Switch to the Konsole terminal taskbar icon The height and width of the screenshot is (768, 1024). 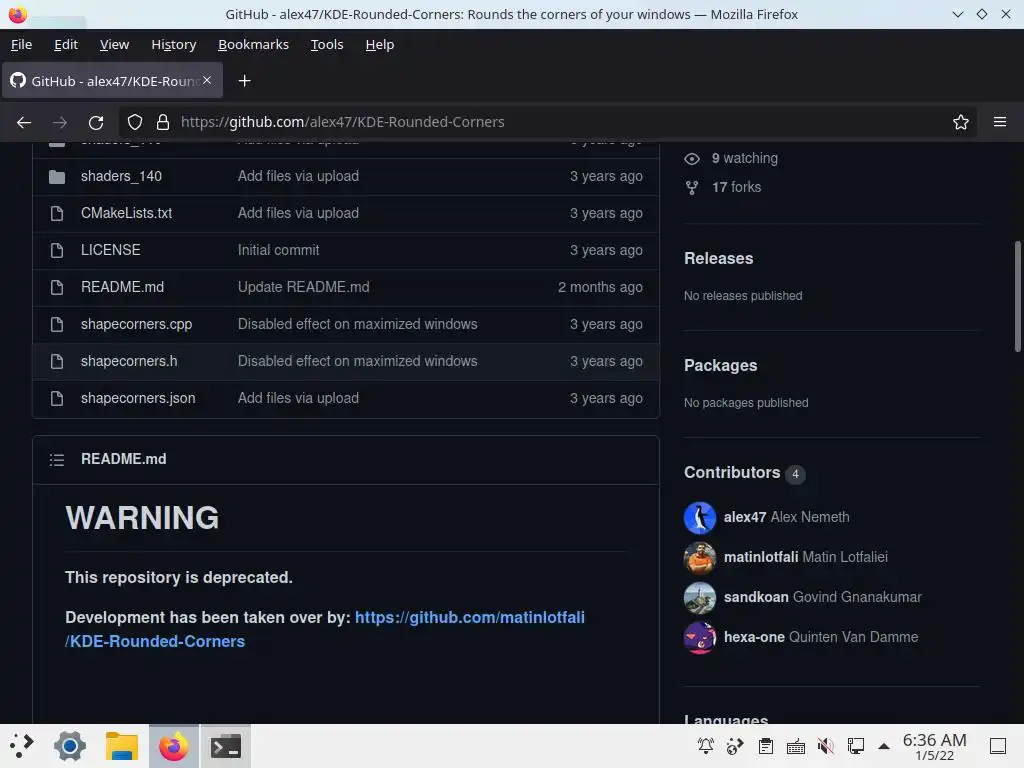225,746
